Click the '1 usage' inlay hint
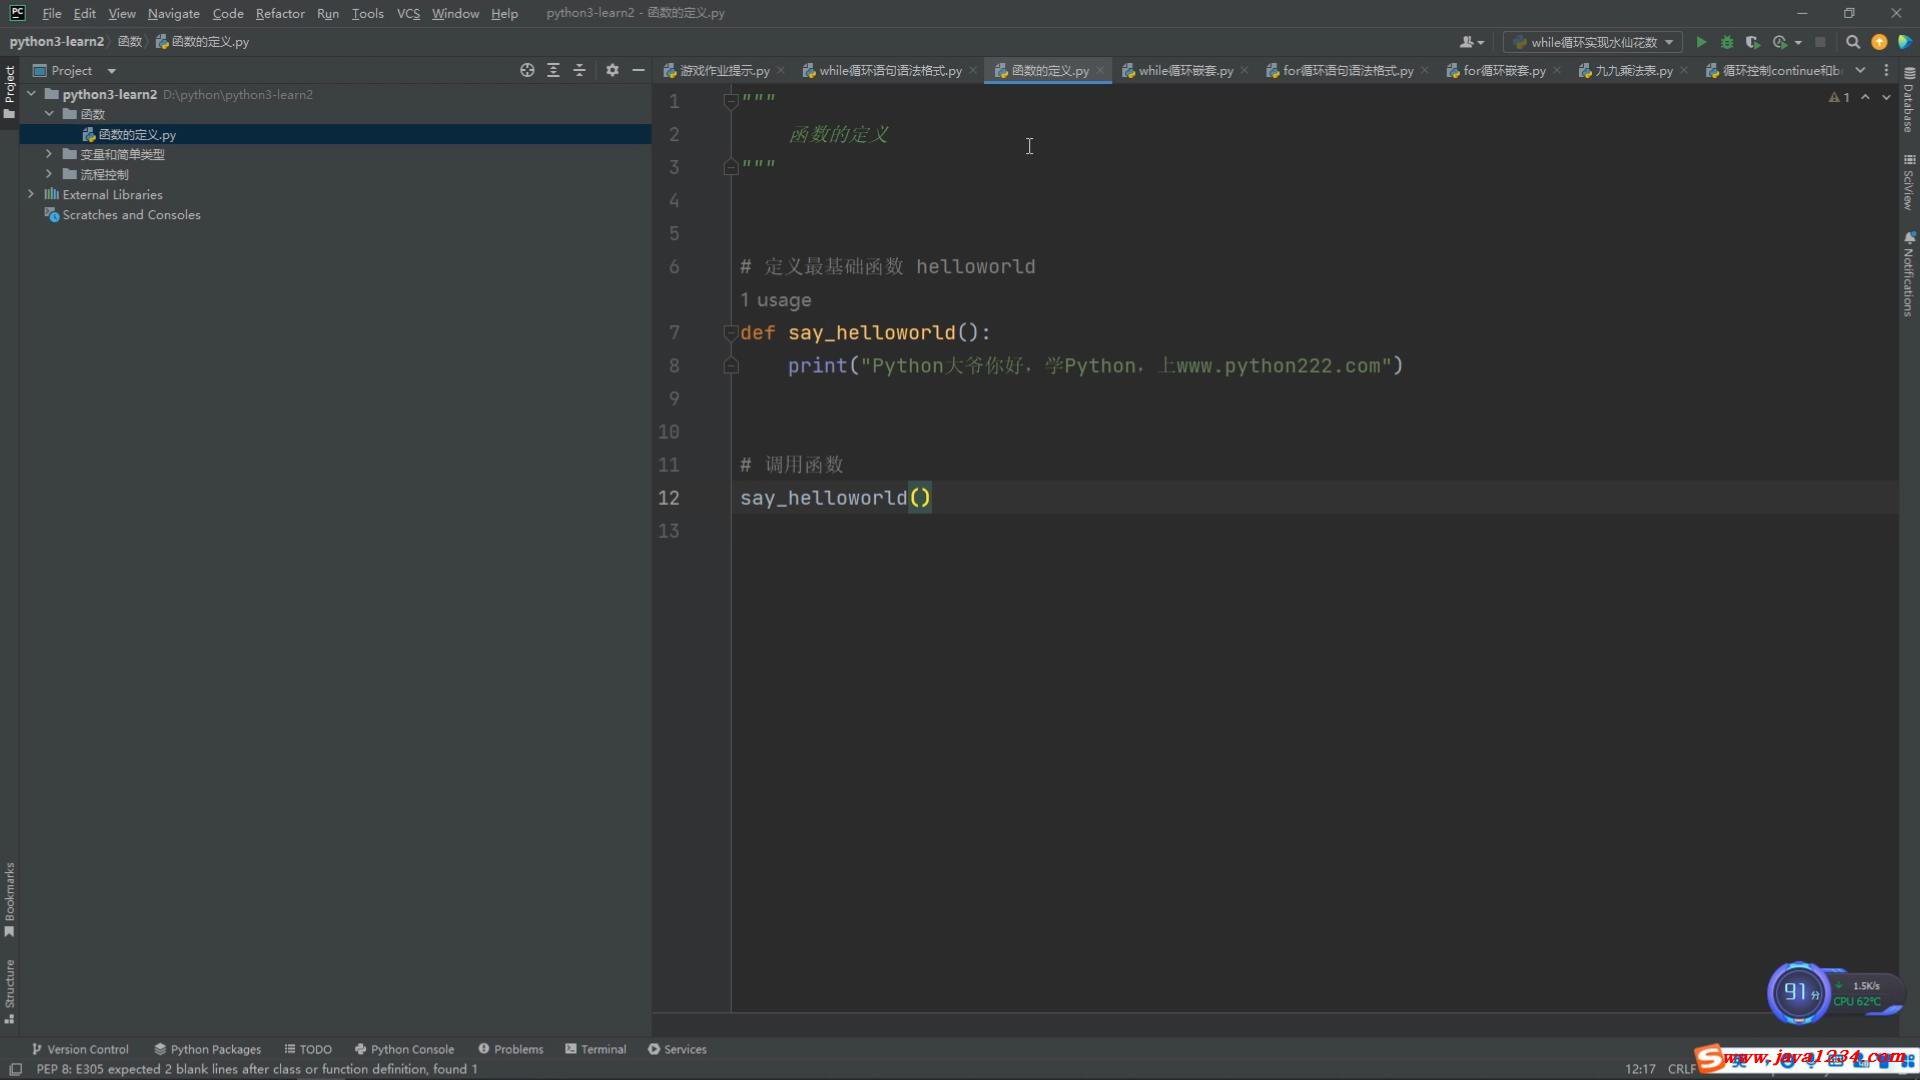The width and height of the screenshot is (1920, 1080). [x=776, y=300]
